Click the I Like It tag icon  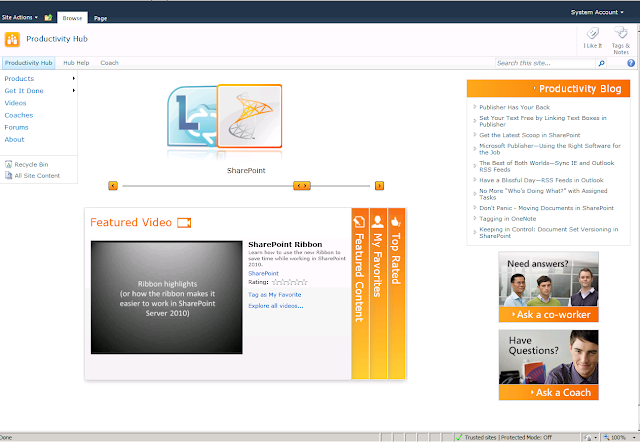click(593, 33)
